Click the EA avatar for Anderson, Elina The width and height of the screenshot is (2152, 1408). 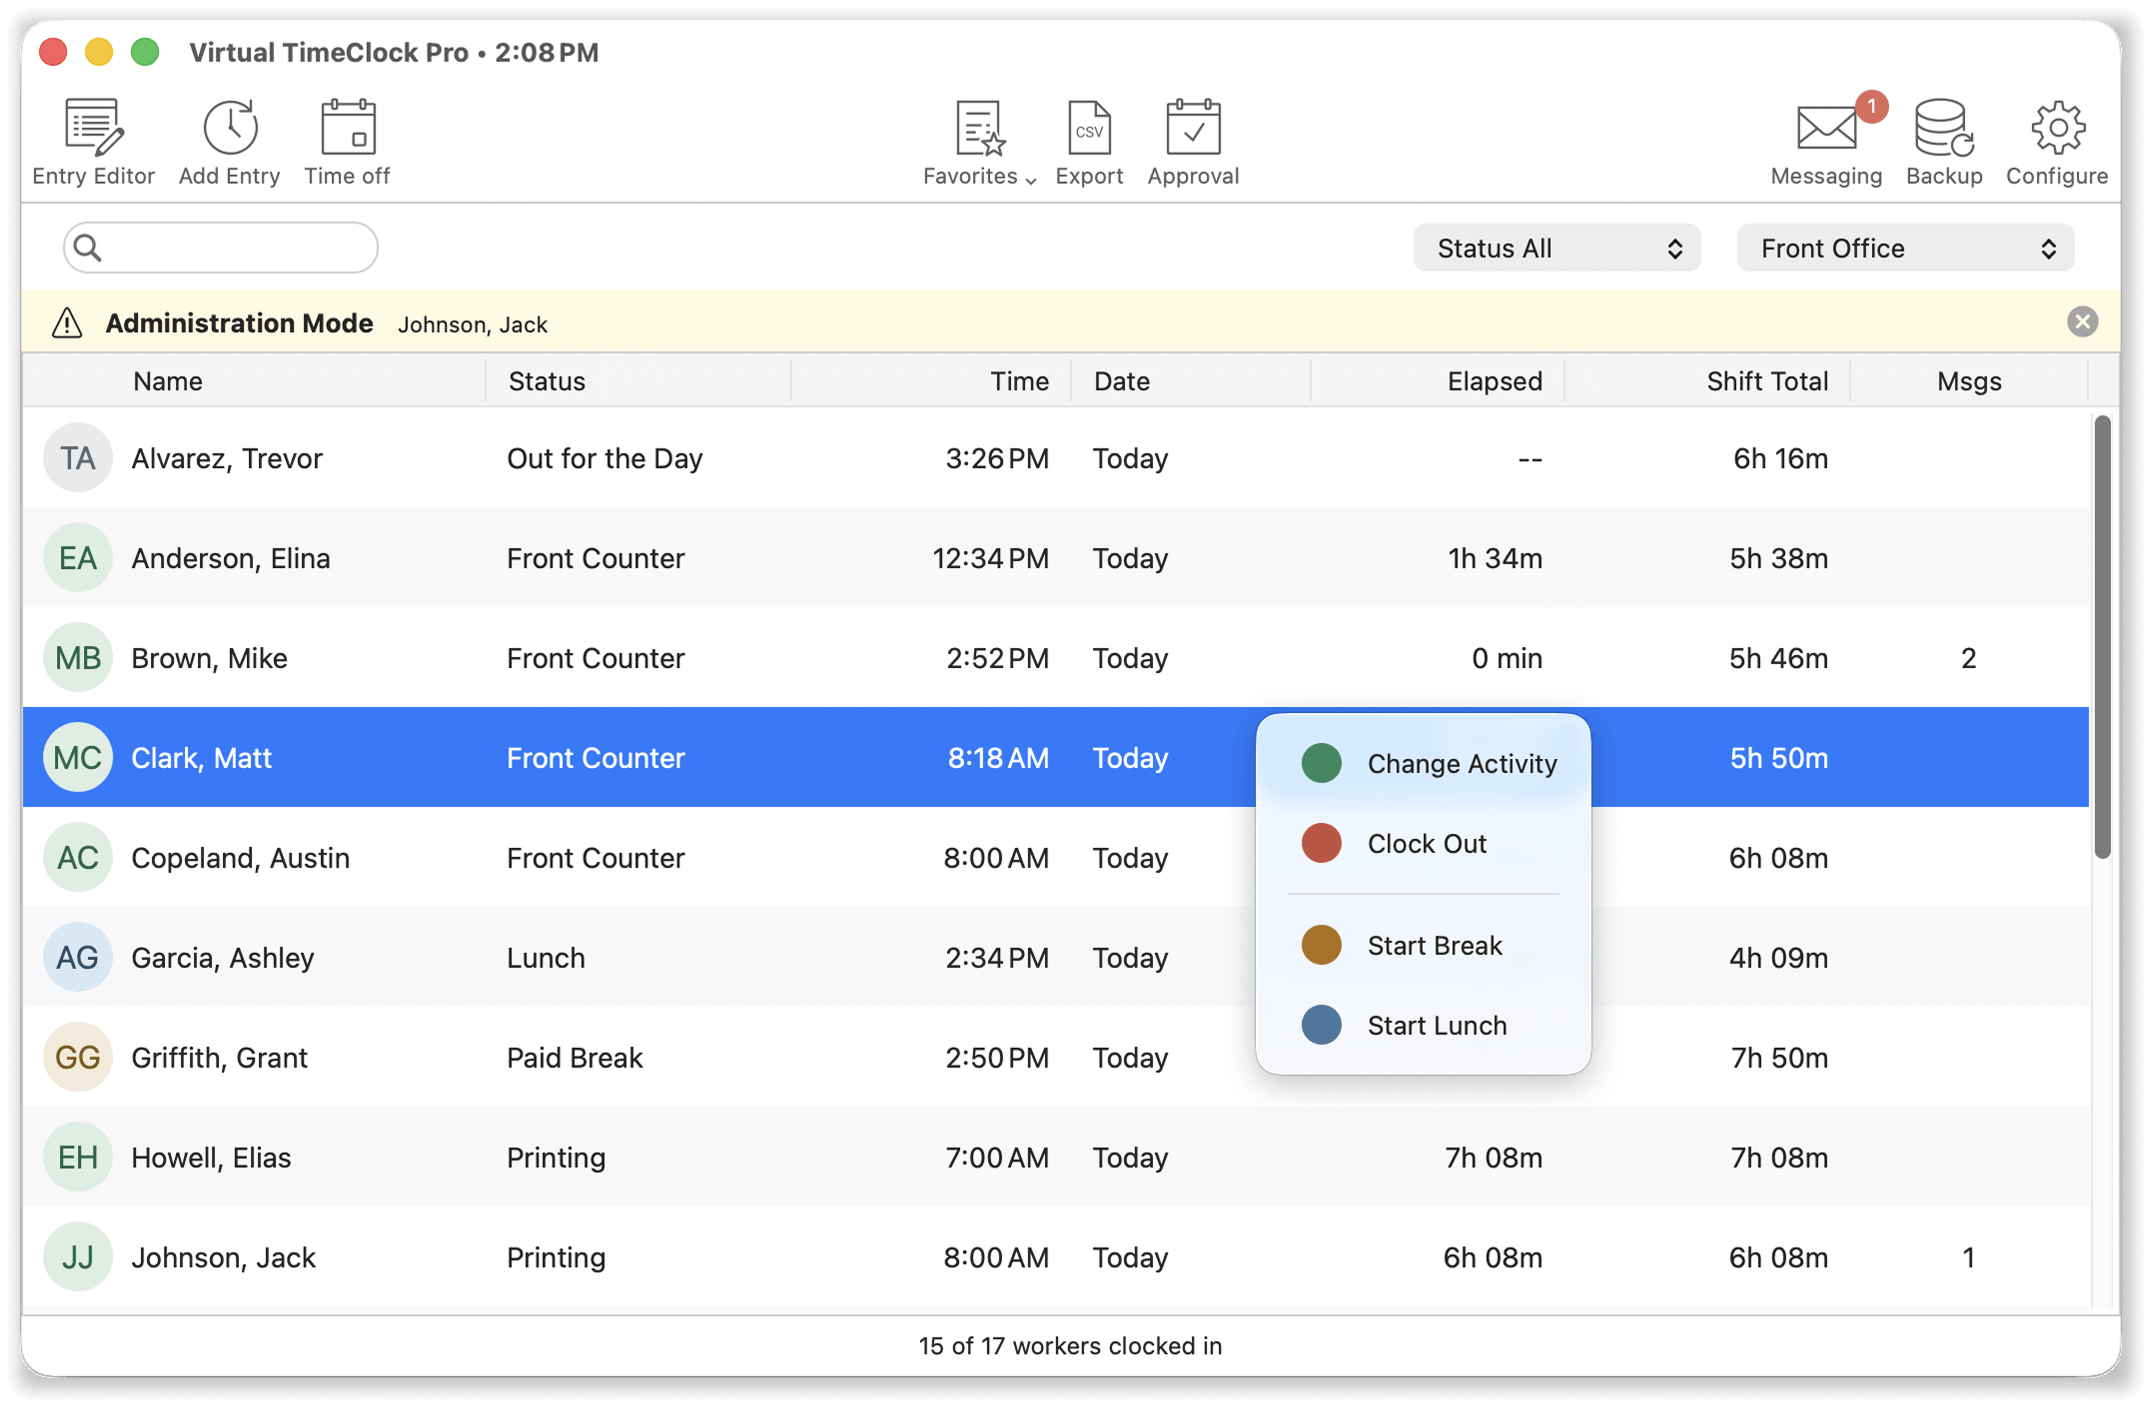[78, 558]
